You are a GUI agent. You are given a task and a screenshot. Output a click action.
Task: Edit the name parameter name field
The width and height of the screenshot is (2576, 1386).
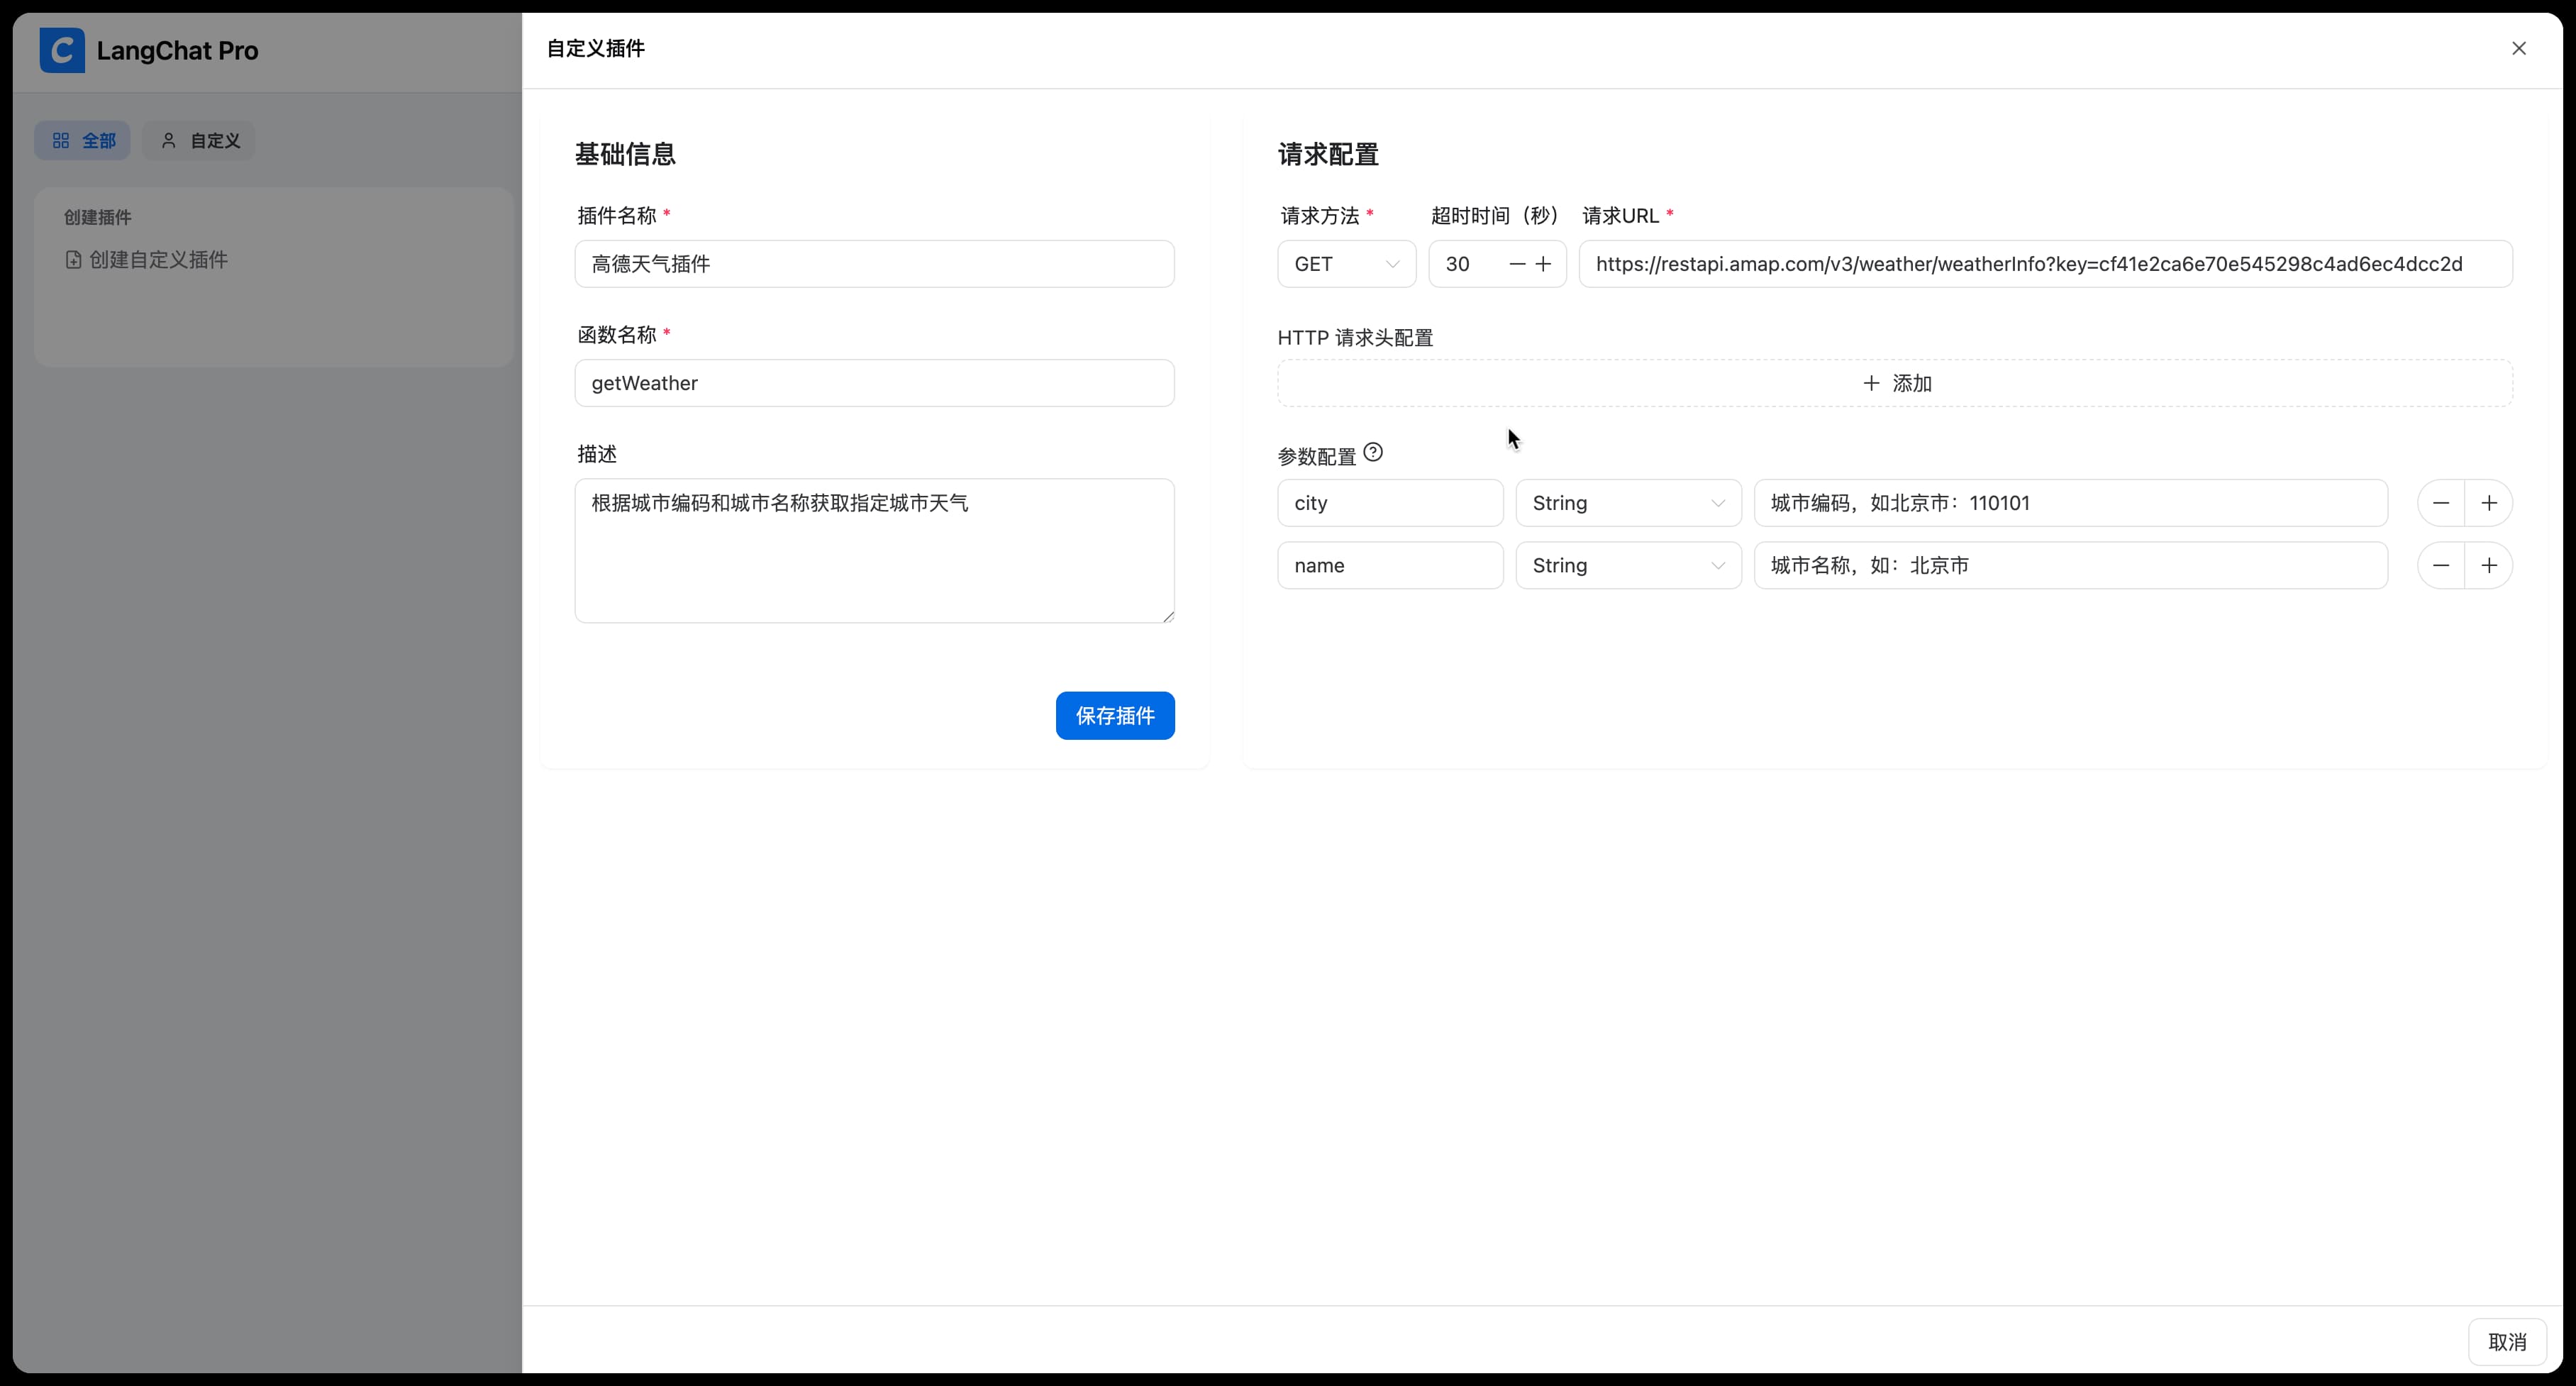(x=1390, y=566)
